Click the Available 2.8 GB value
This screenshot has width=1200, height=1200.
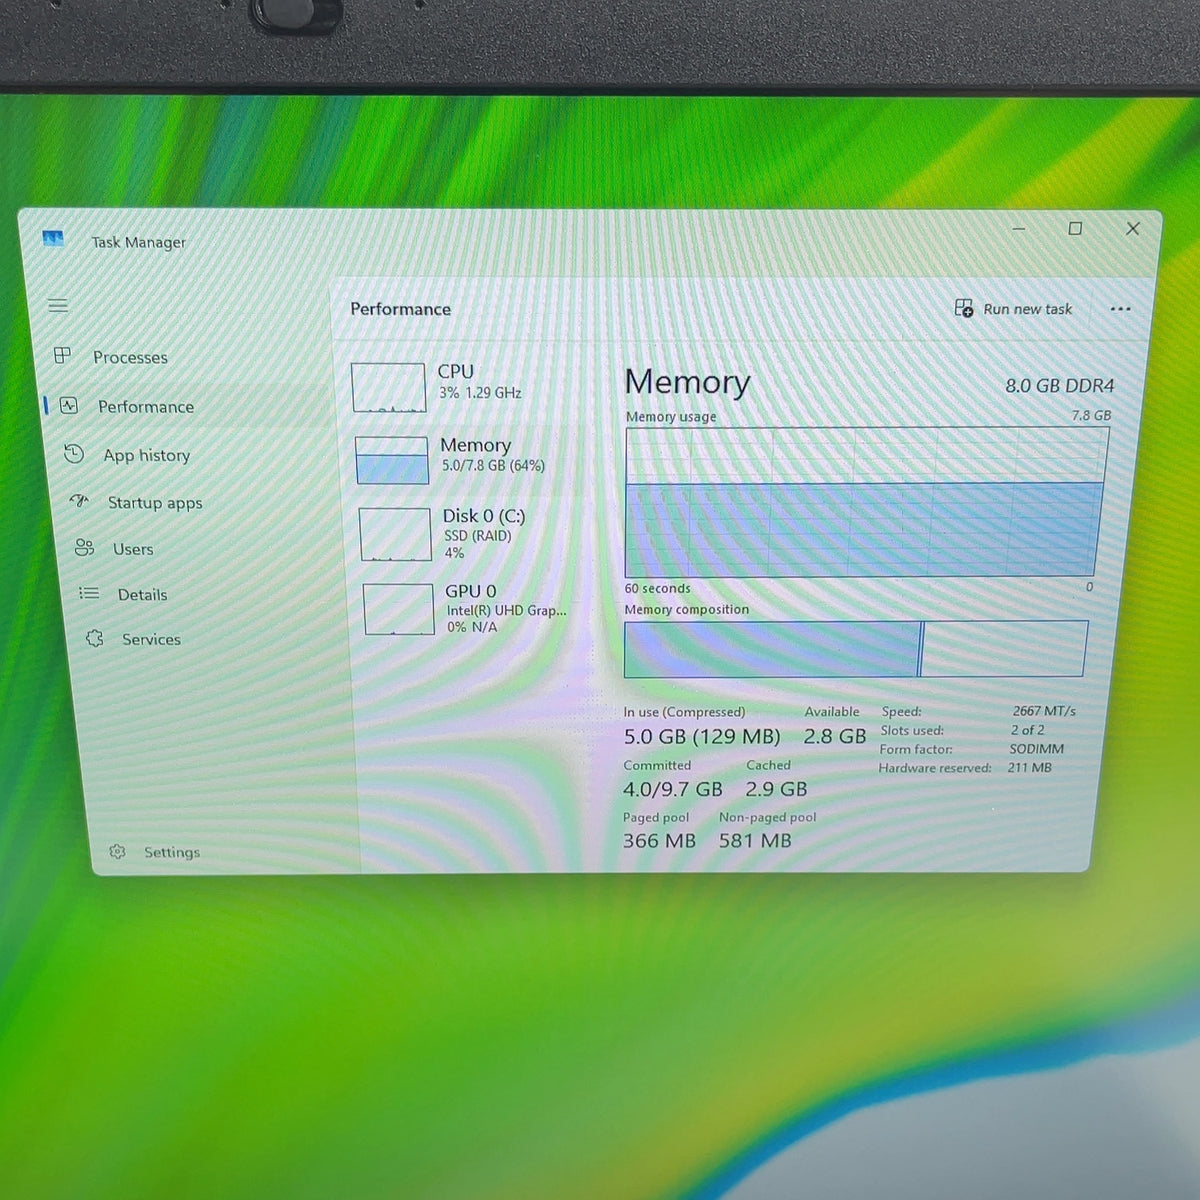point(835,737)
